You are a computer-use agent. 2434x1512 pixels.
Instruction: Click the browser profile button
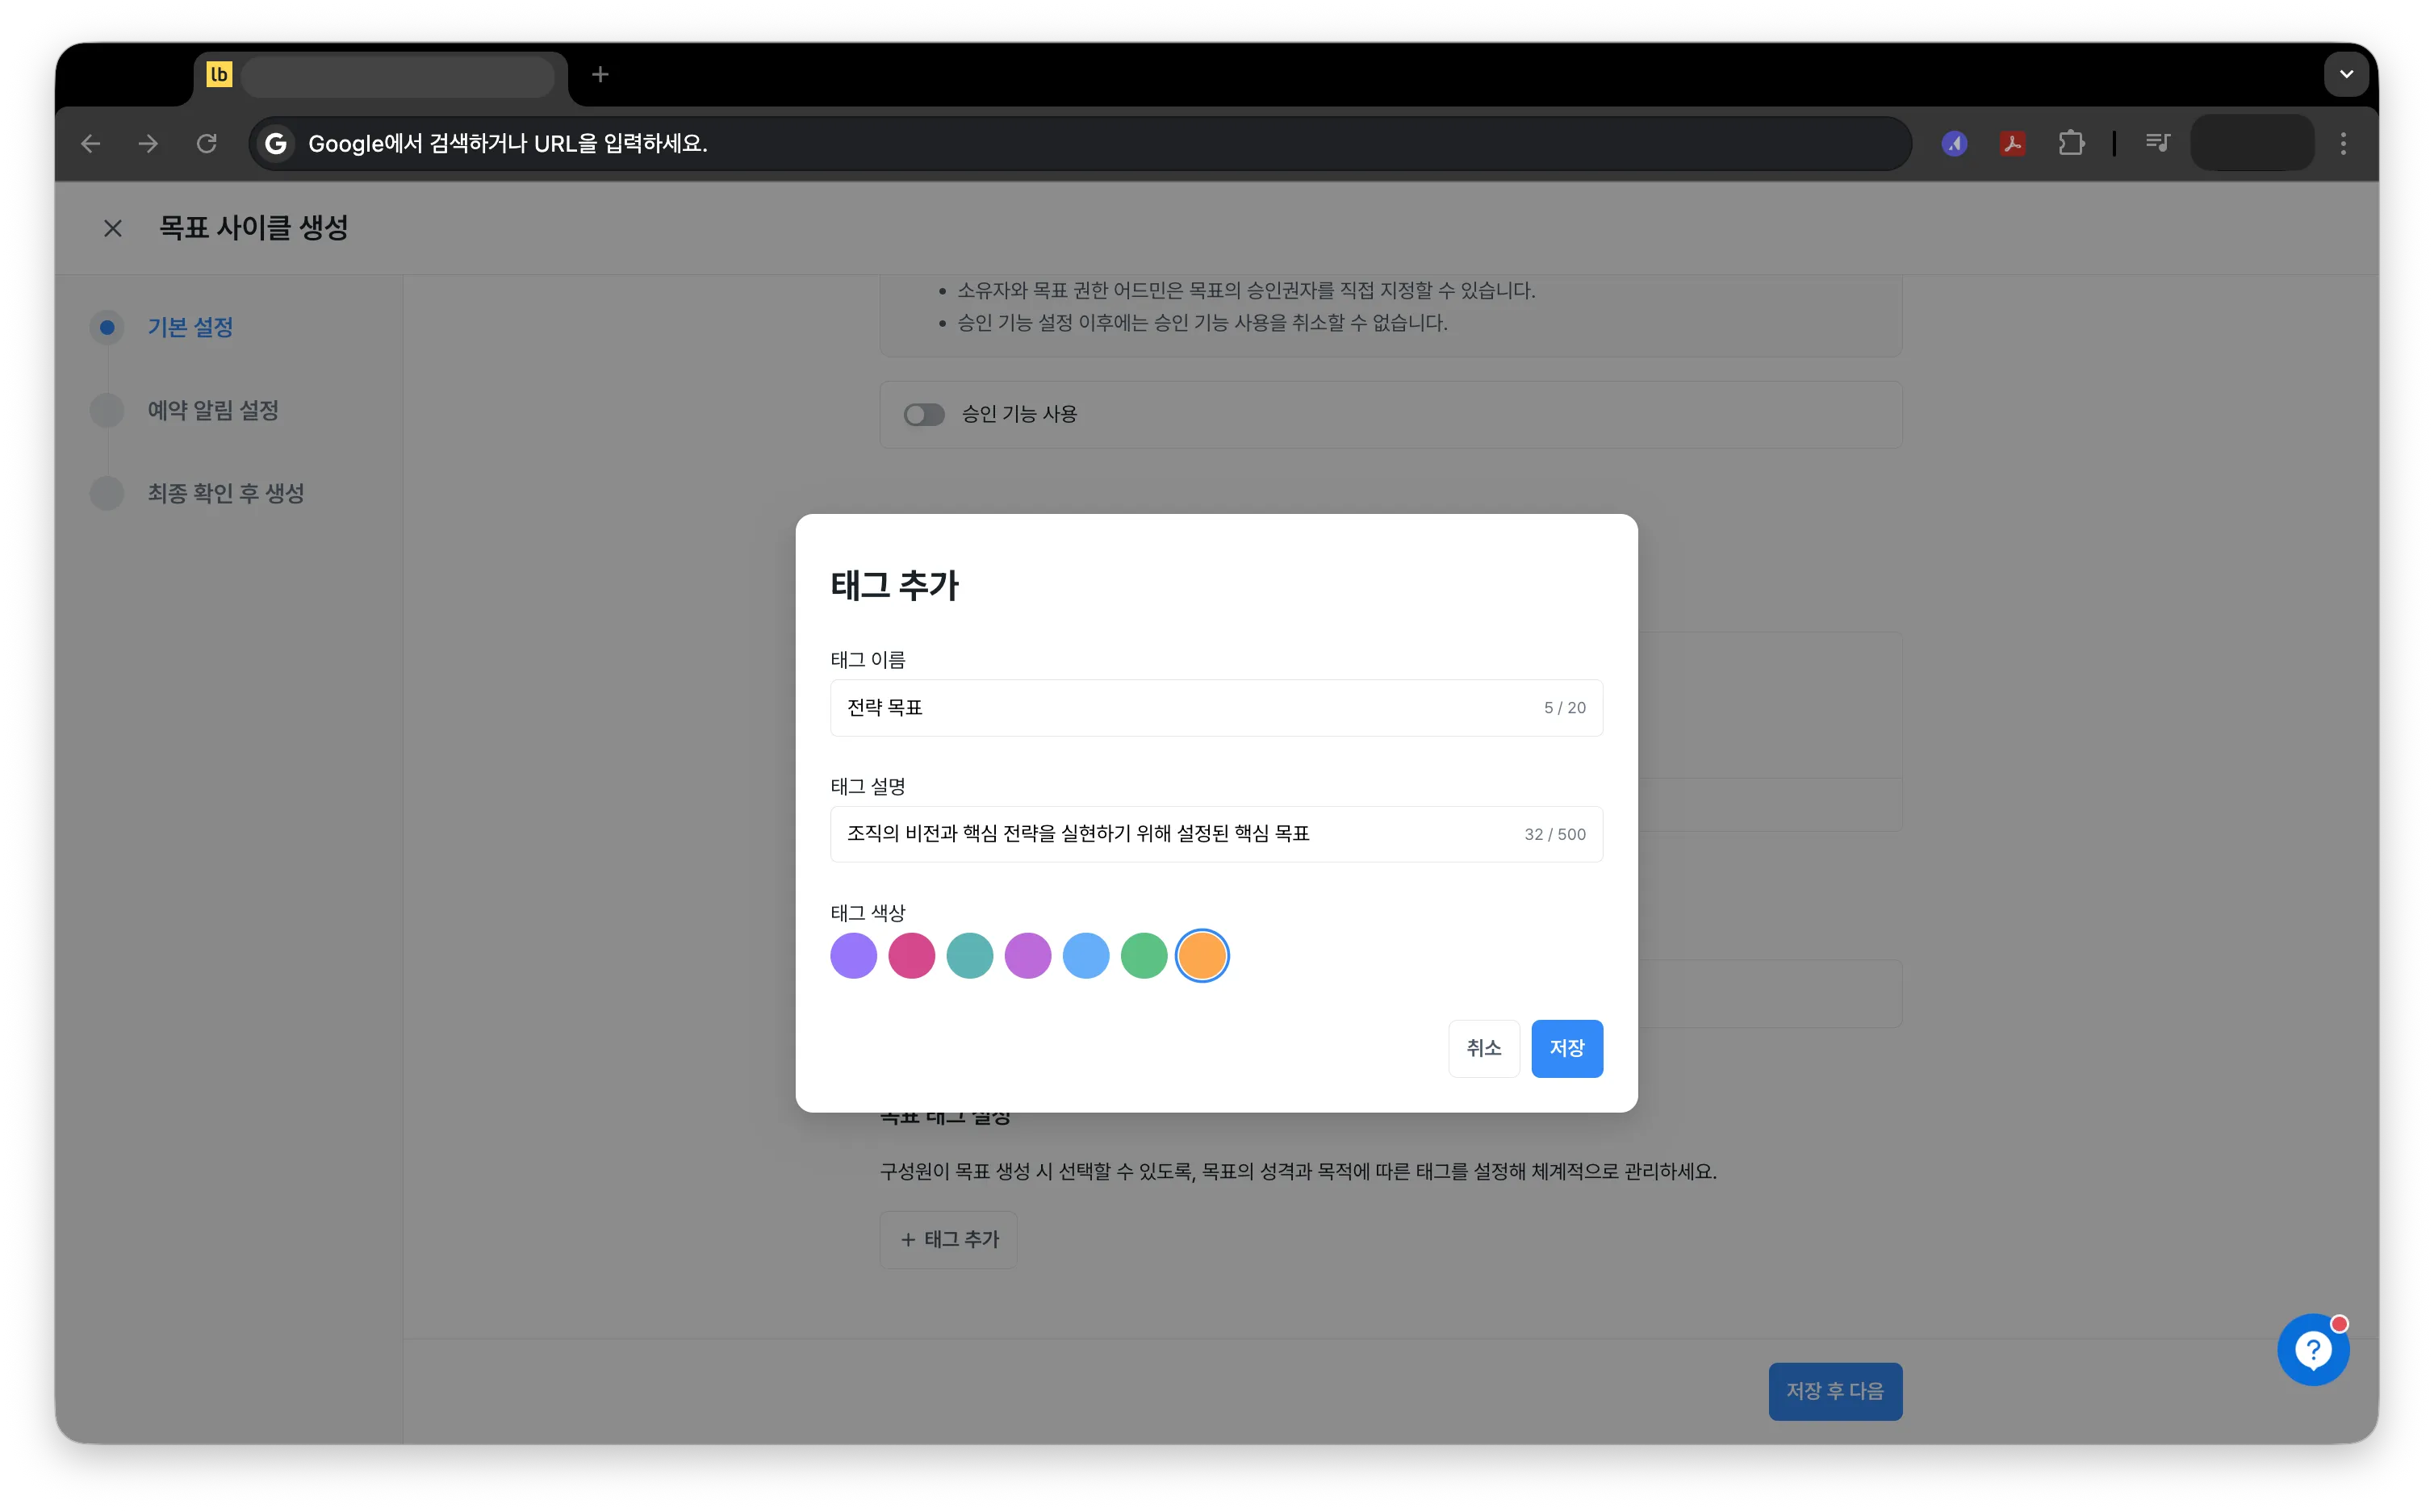pyautogui.click(x=2251, y=143)
